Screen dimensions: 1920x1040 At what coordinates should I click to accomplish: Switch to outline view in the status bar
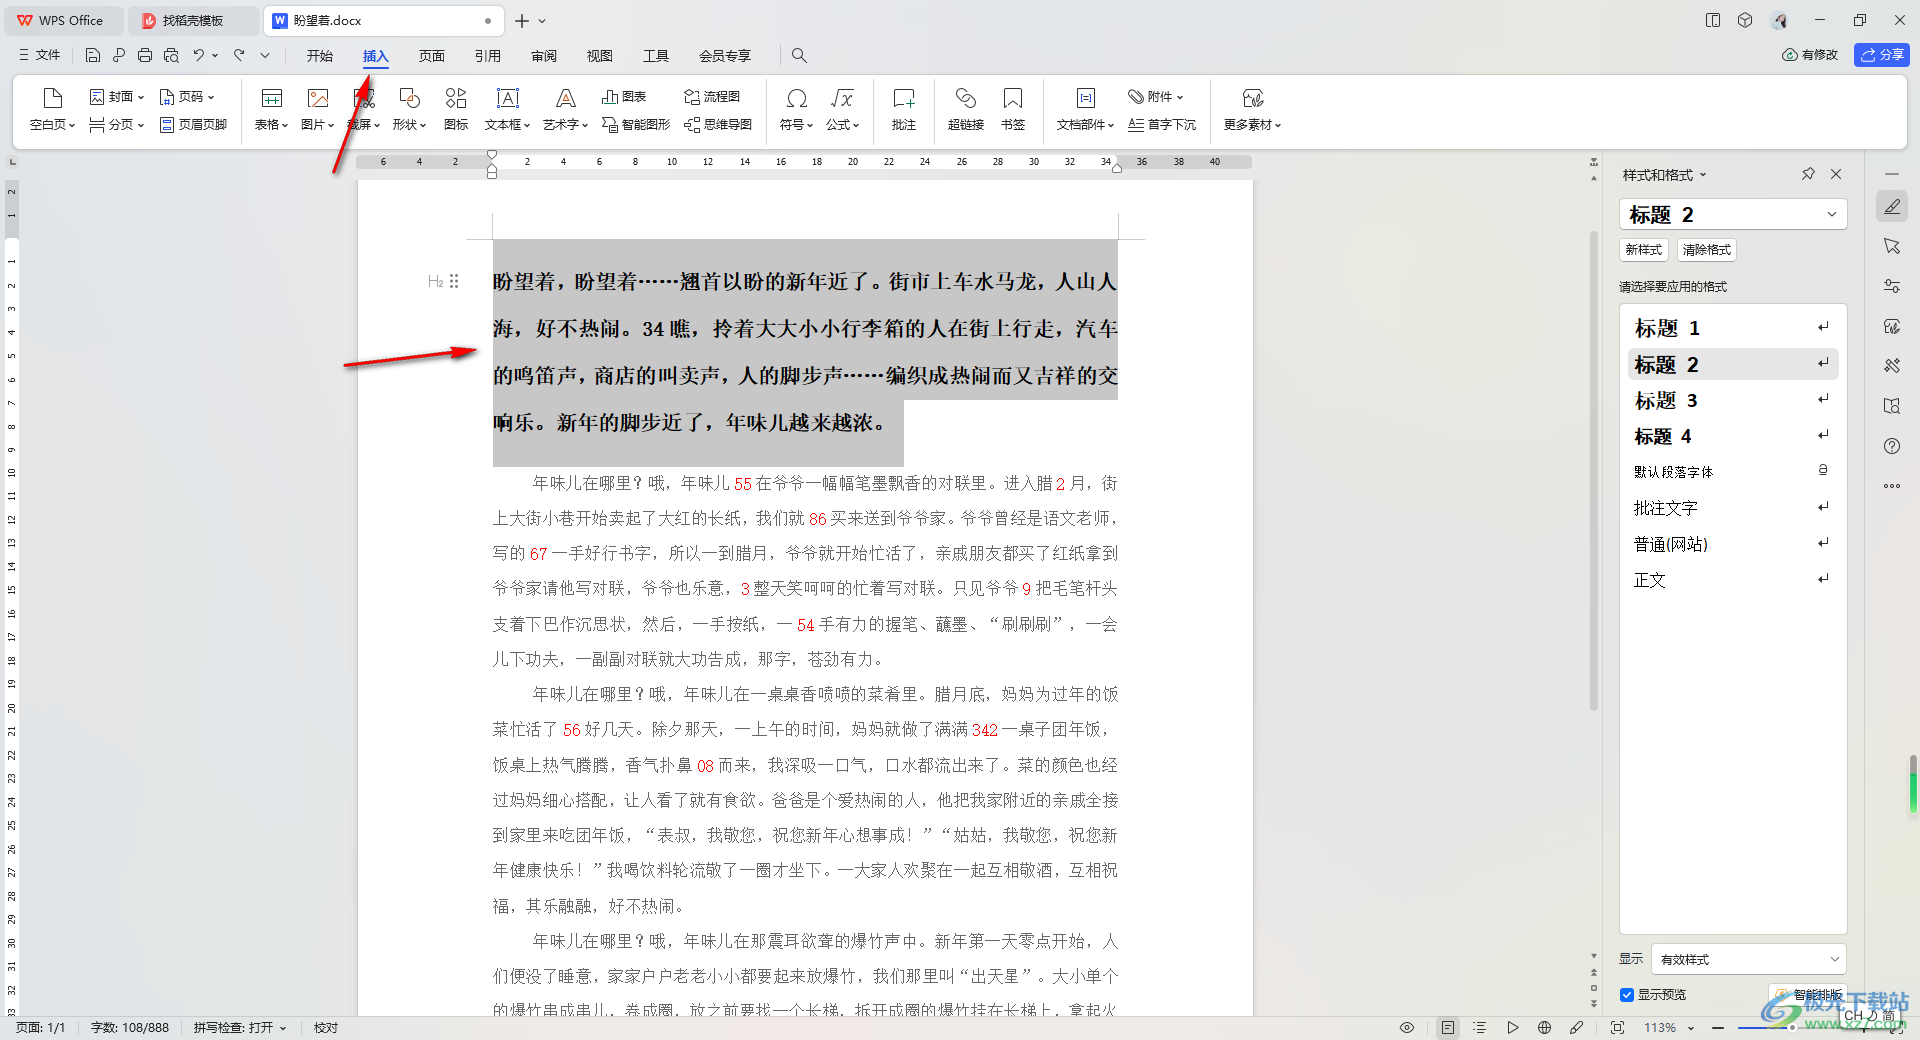point(1480,1028)
